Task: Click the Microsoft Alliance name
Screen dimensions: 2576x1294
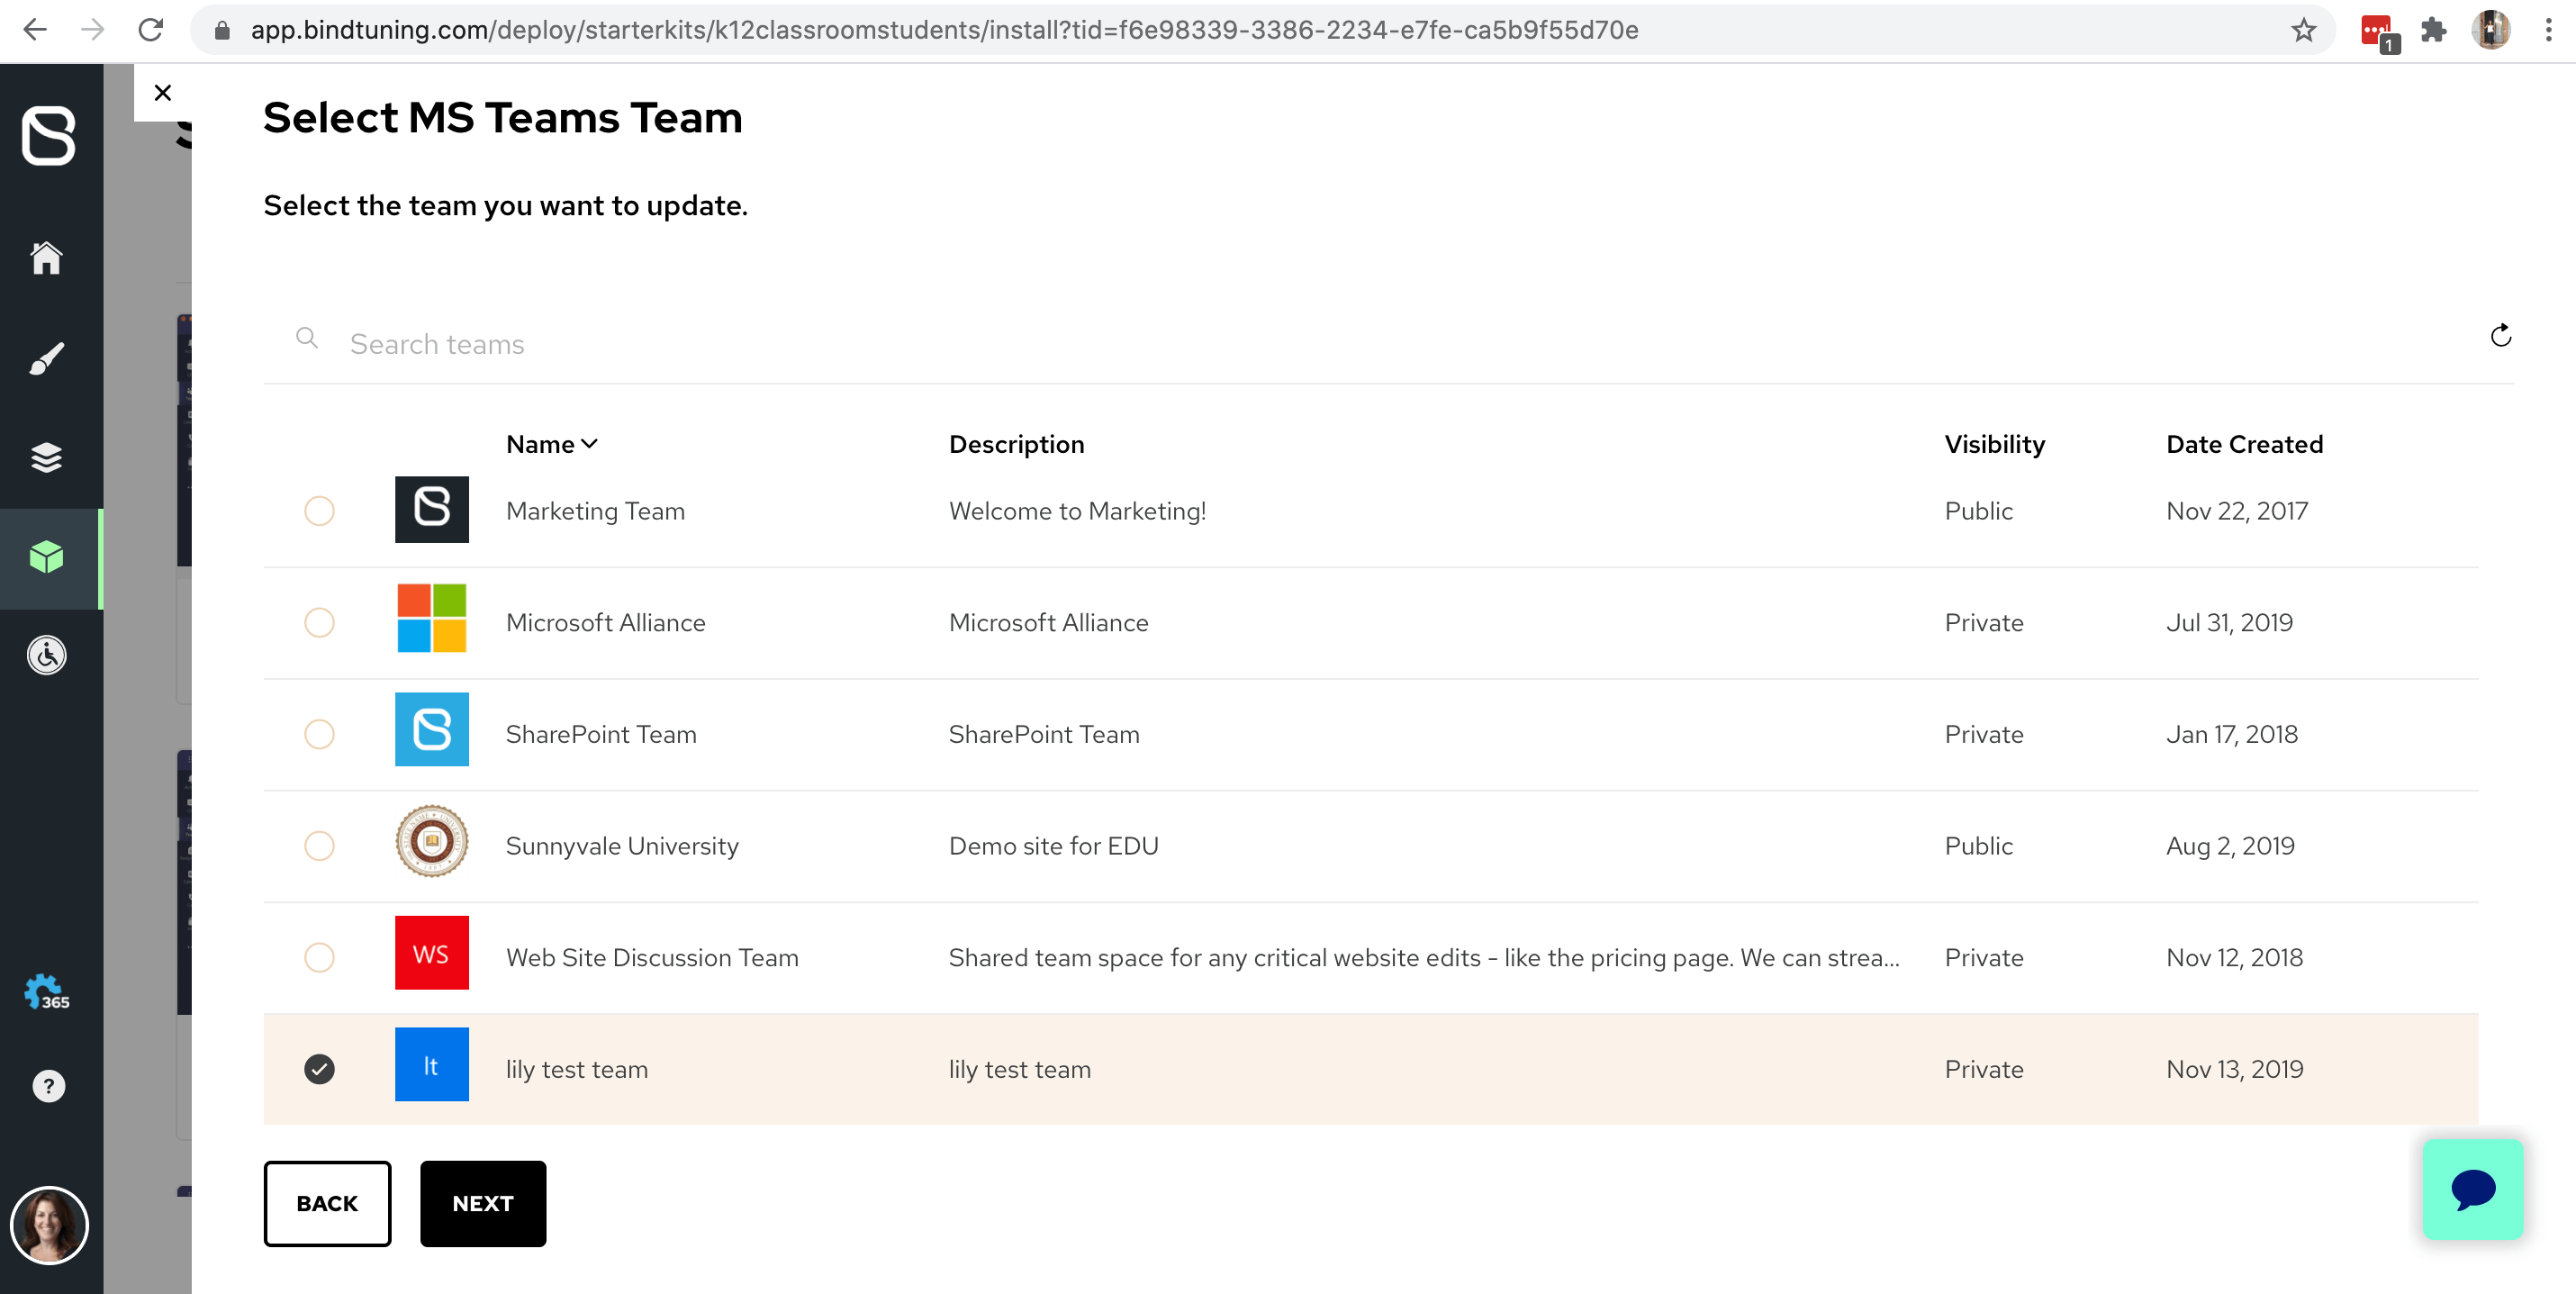Action: [x=605, y=623]
